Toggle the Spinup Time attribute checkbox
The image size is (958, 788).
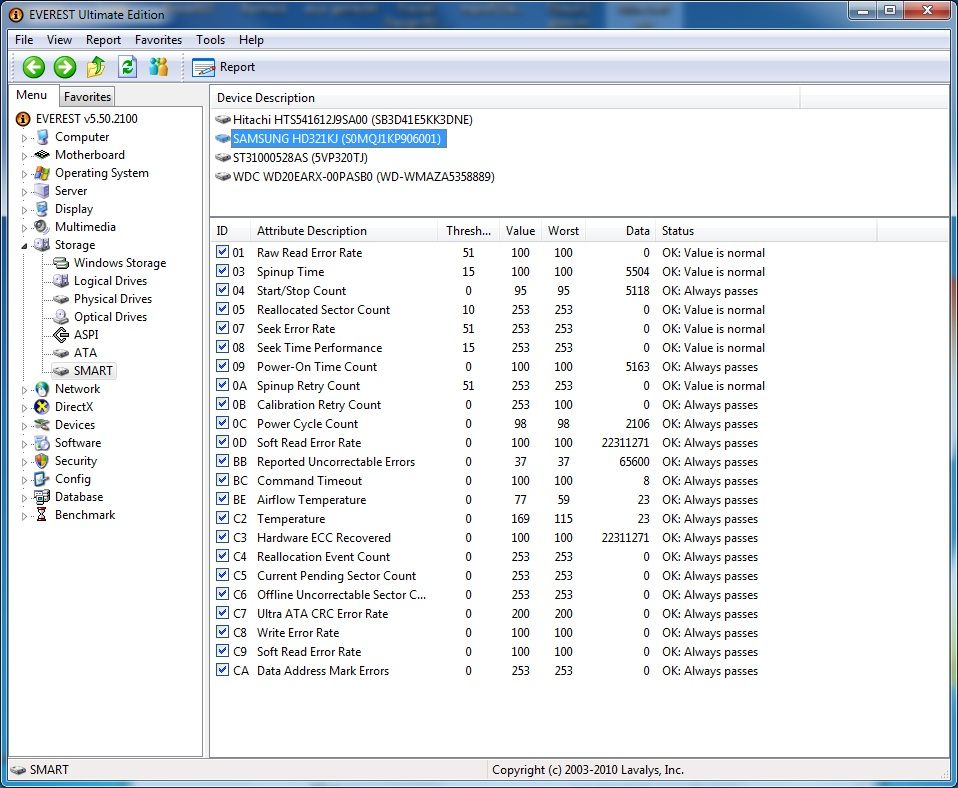[x=222, y=271]
